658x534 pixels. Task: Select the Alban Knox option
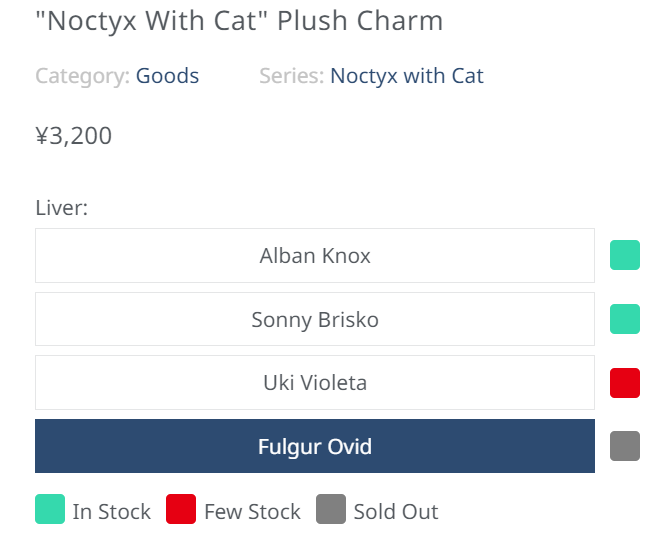pos(315,255)
